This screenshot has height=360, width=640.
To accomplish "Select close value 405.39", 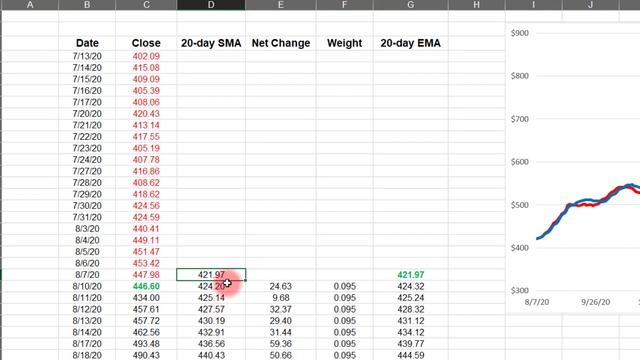I will 146,91.
